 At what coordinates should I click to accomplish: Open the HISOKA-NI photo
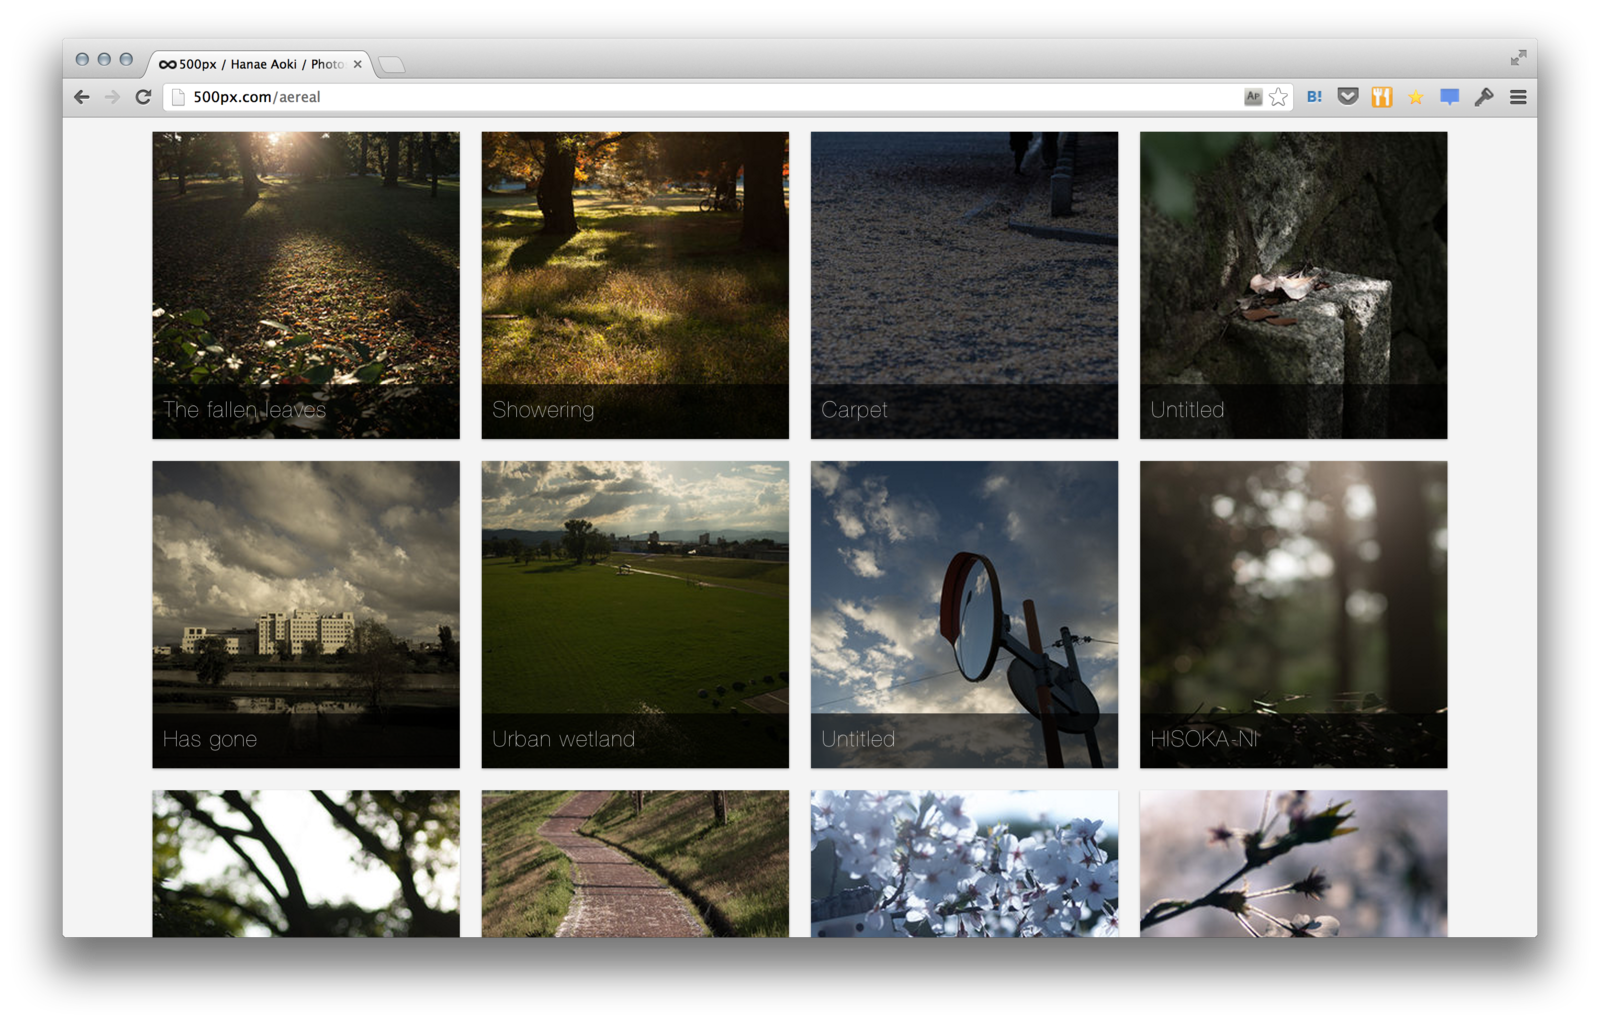click(1293, 614)
